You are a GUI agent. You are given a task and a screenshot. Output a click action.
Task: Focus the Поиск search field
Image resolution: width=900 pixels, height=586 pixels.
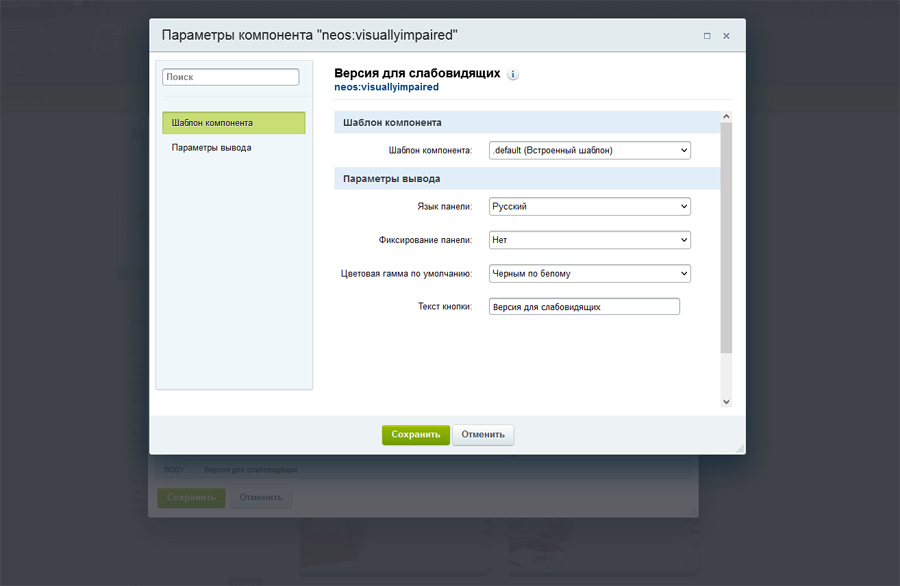click(231, 77)
